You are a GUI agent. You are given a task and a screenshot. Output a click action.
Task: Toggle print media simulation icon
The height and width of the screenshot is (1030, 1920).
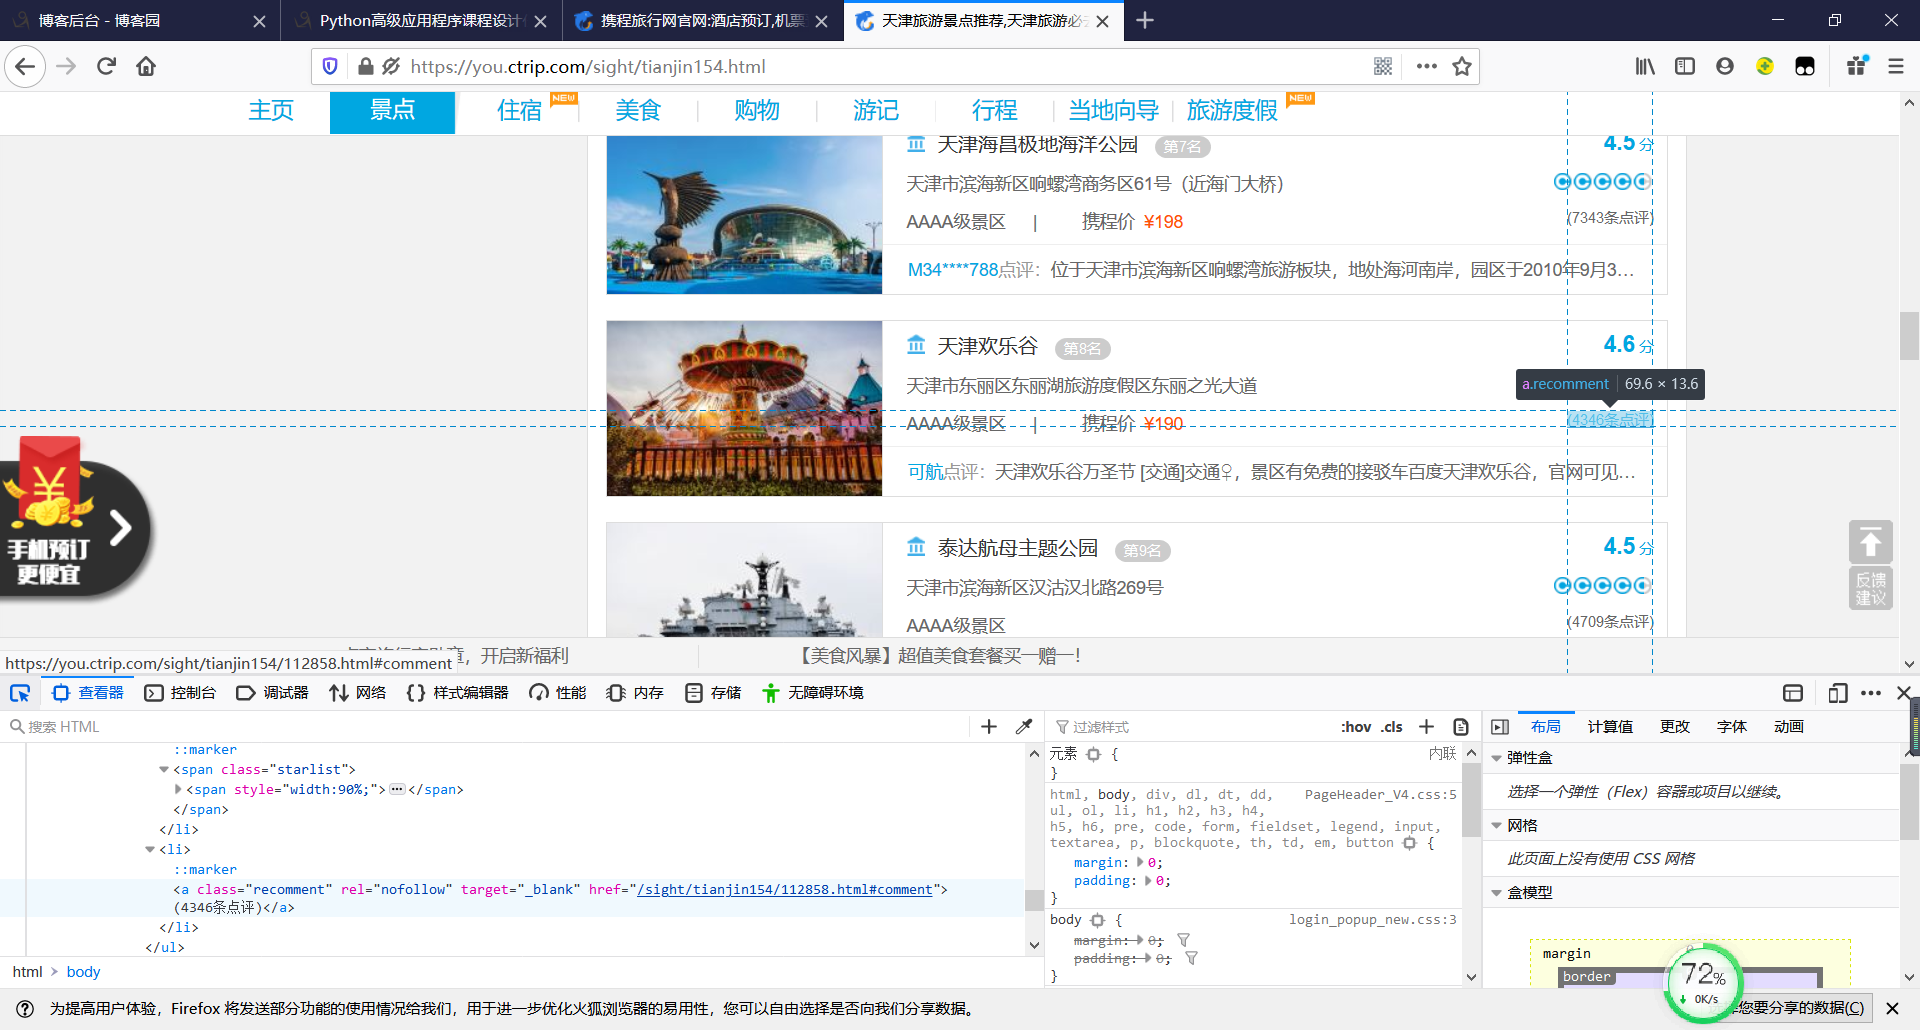(1461, 727)
